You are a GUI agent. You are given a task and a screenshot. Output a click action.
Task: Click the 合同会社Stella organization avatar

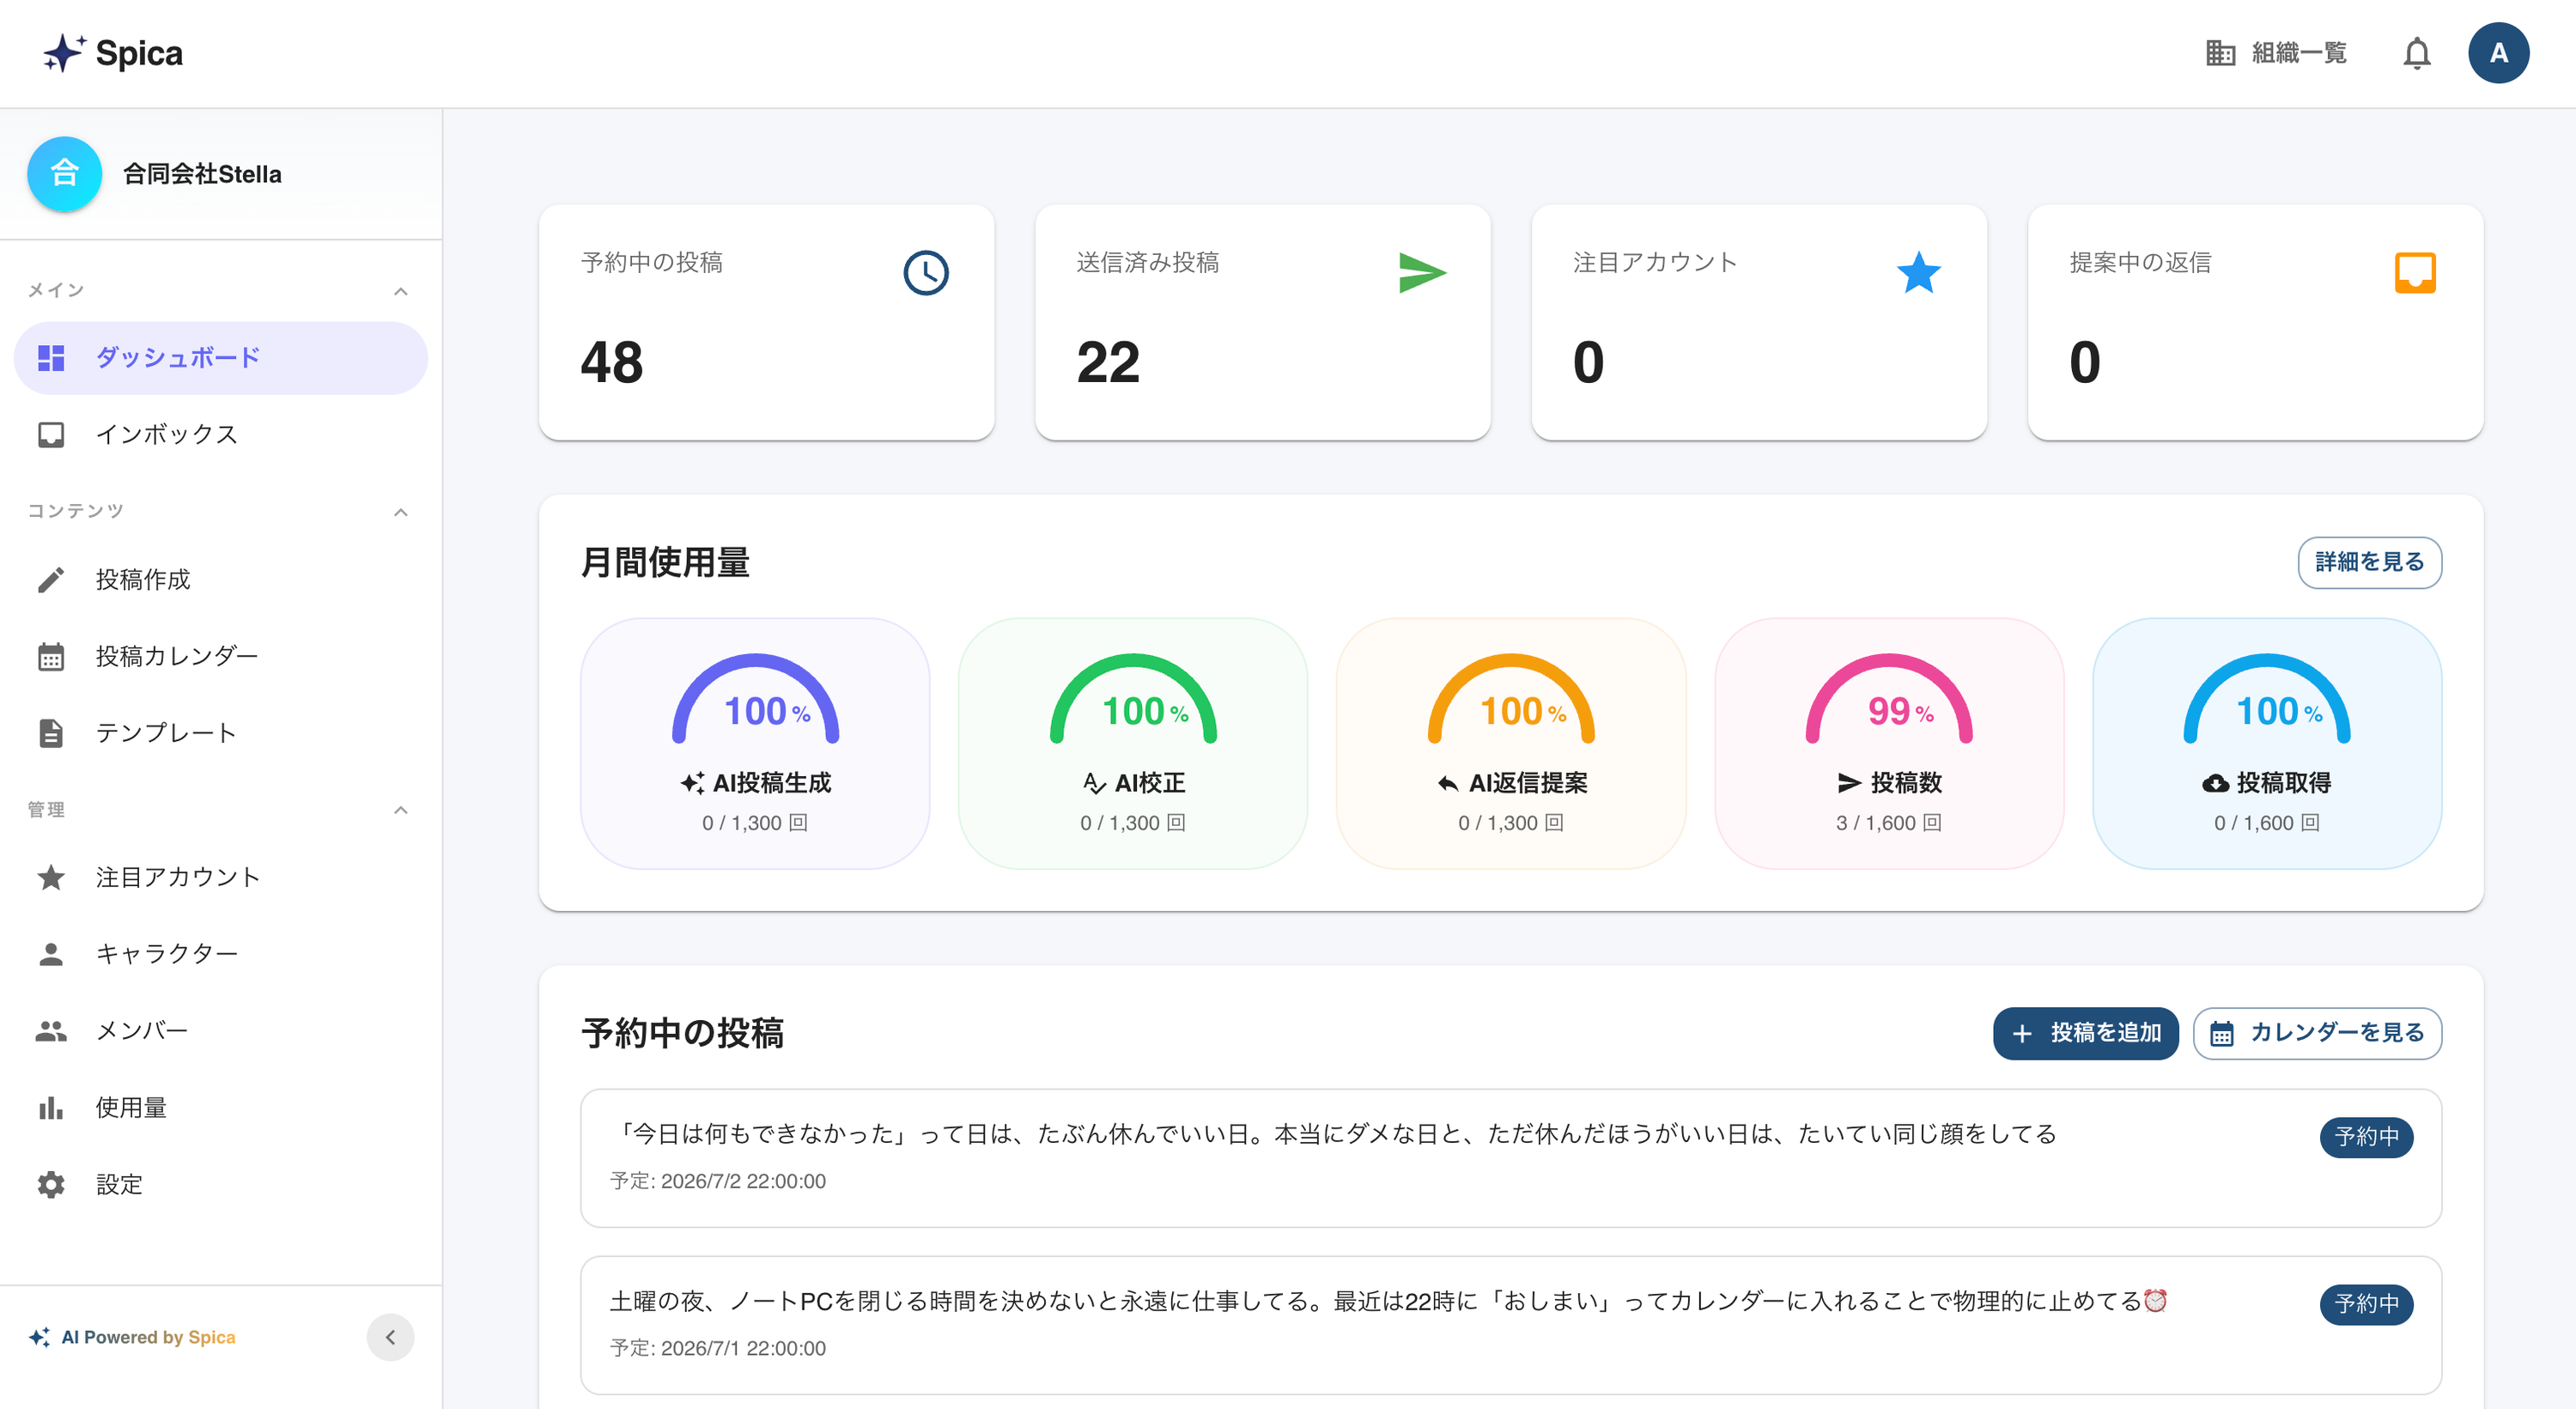pyautogui.click(x=64, y=174)
